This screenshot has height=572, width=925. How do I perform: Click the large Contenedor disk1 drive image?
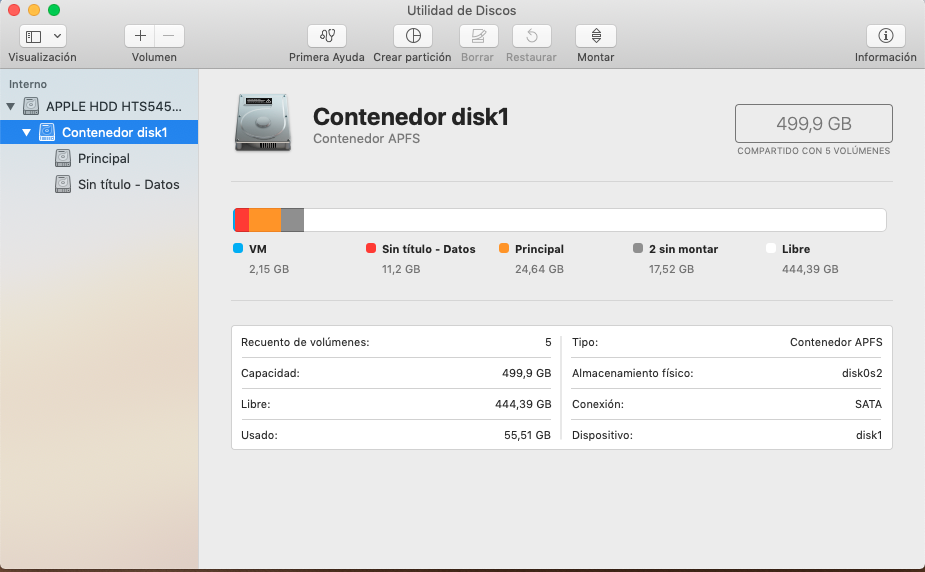coord(264,123)
